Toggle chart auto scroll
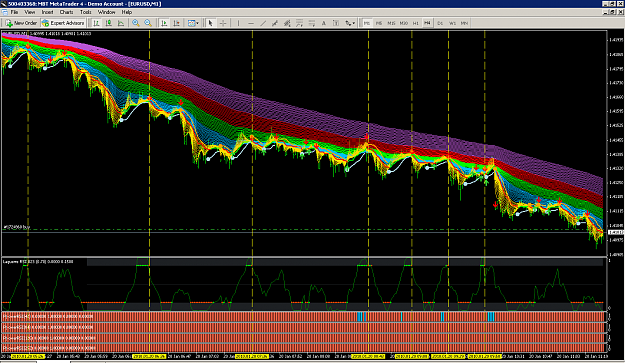Screen dimensions: 625x363 pos(164,23)
